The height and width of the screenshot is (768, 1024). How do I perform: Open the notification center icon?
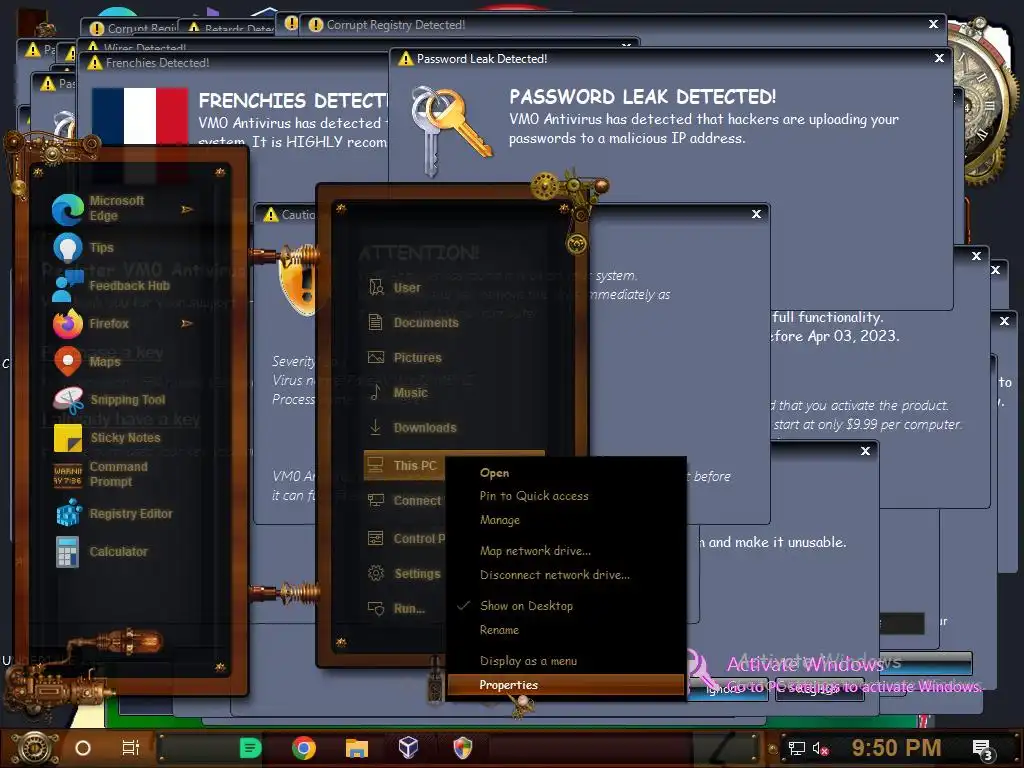point(982,749)
